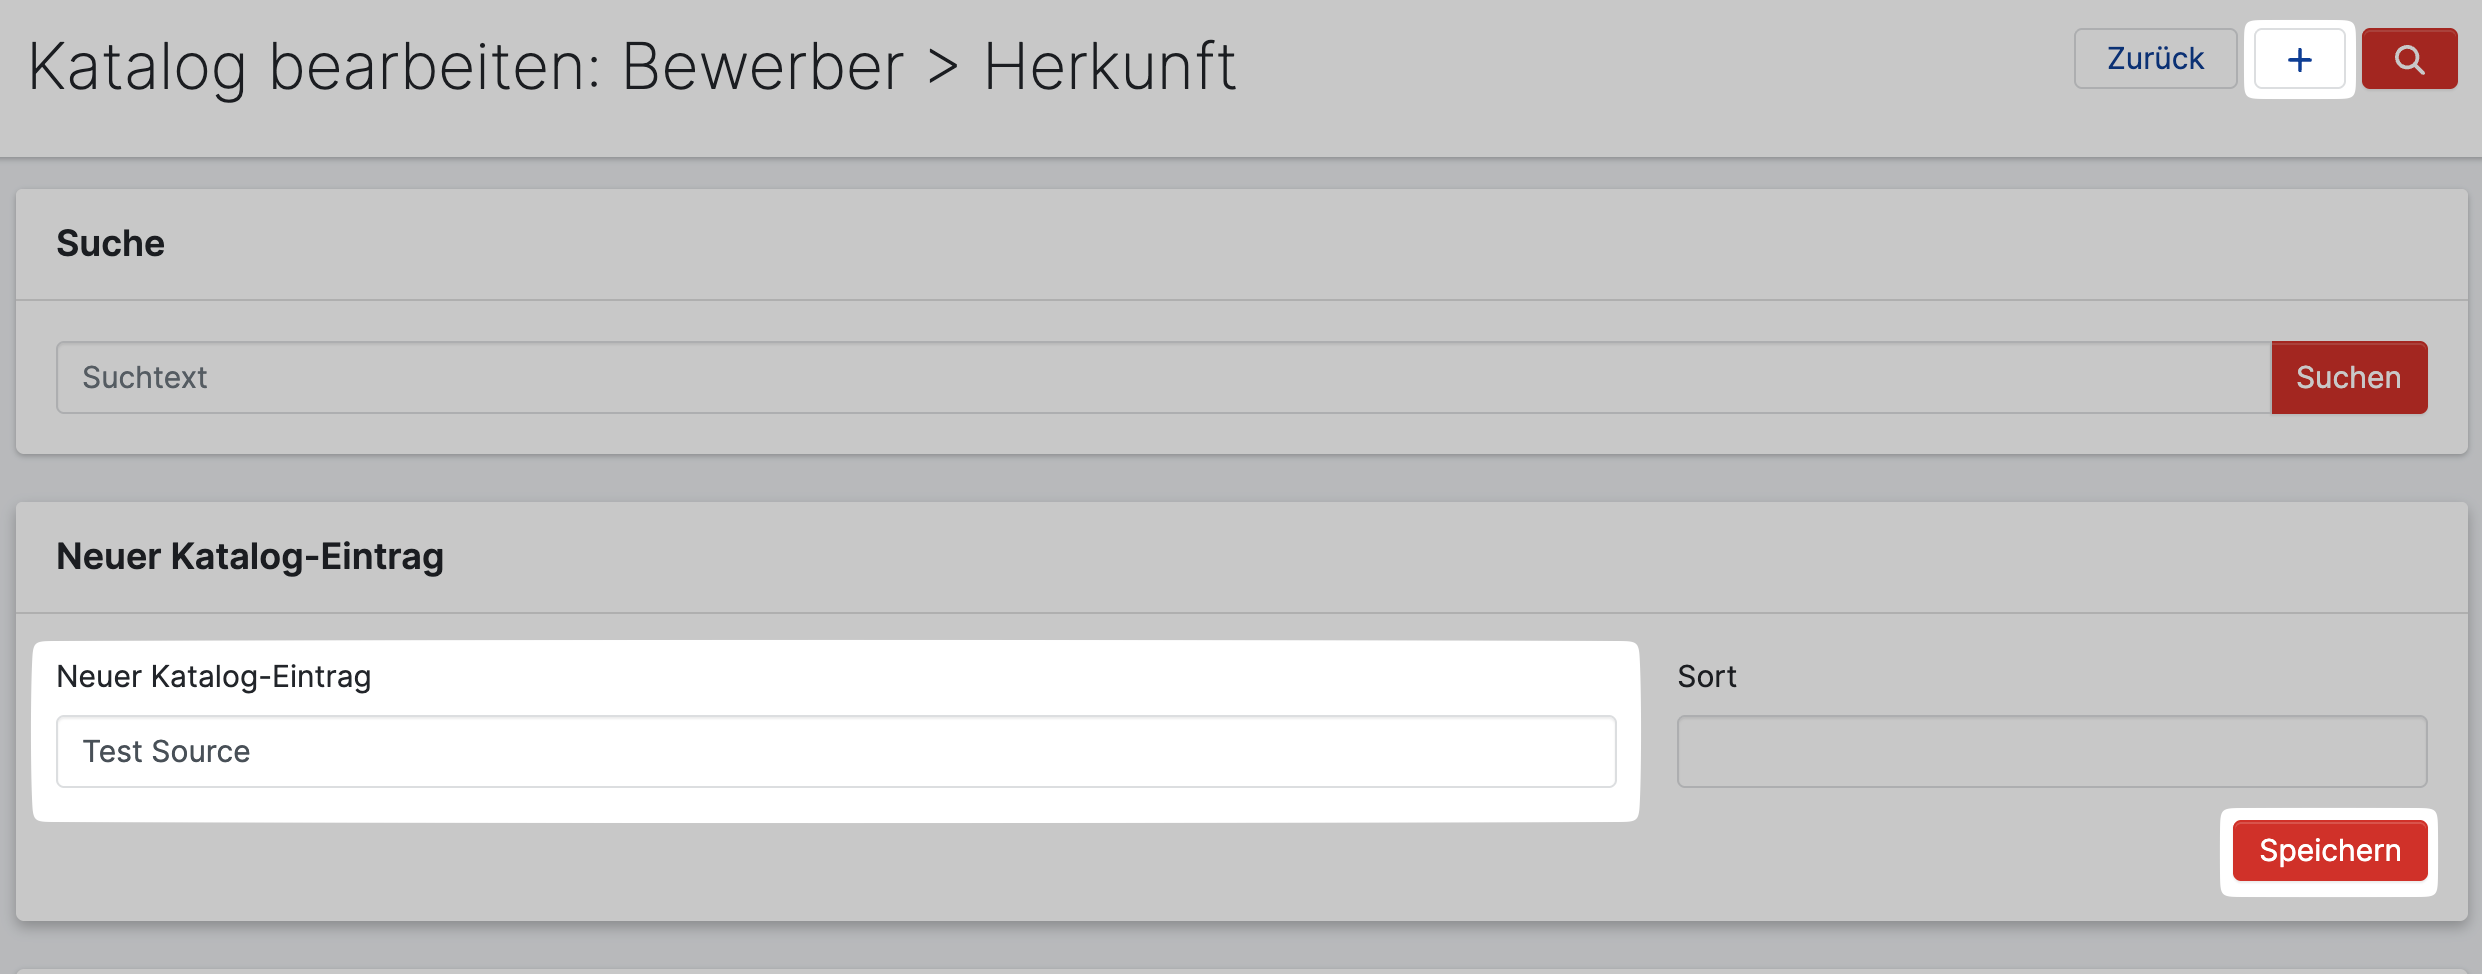Click the Suche panel heading

[x=110, y=244]
